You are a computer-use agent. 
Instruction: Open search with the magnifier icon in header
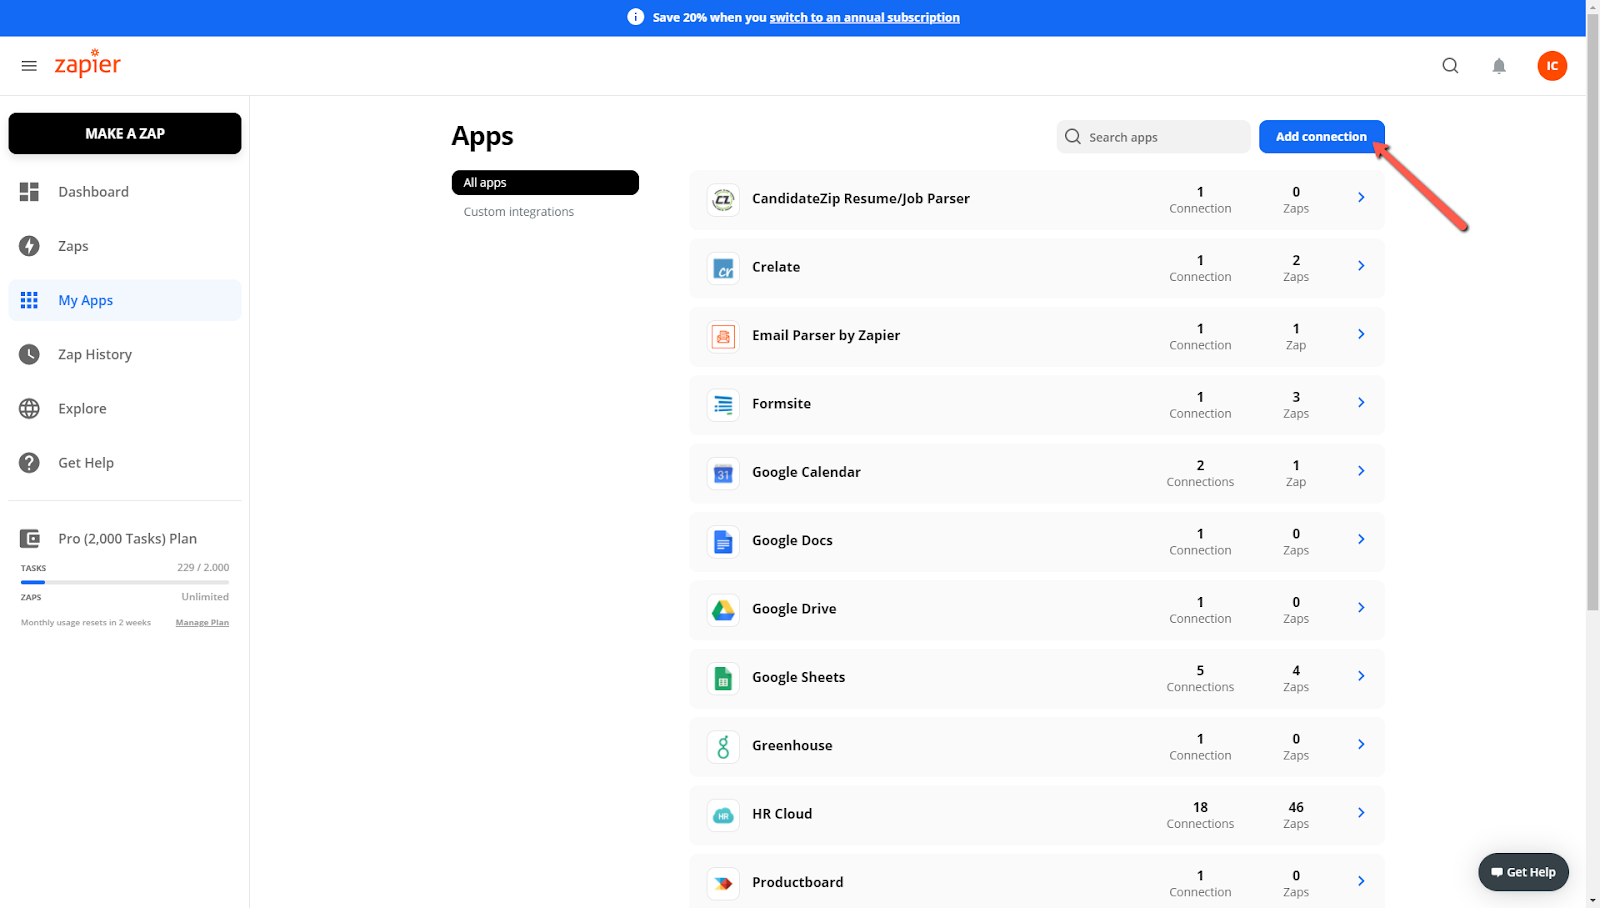[x=1450, y=66]
